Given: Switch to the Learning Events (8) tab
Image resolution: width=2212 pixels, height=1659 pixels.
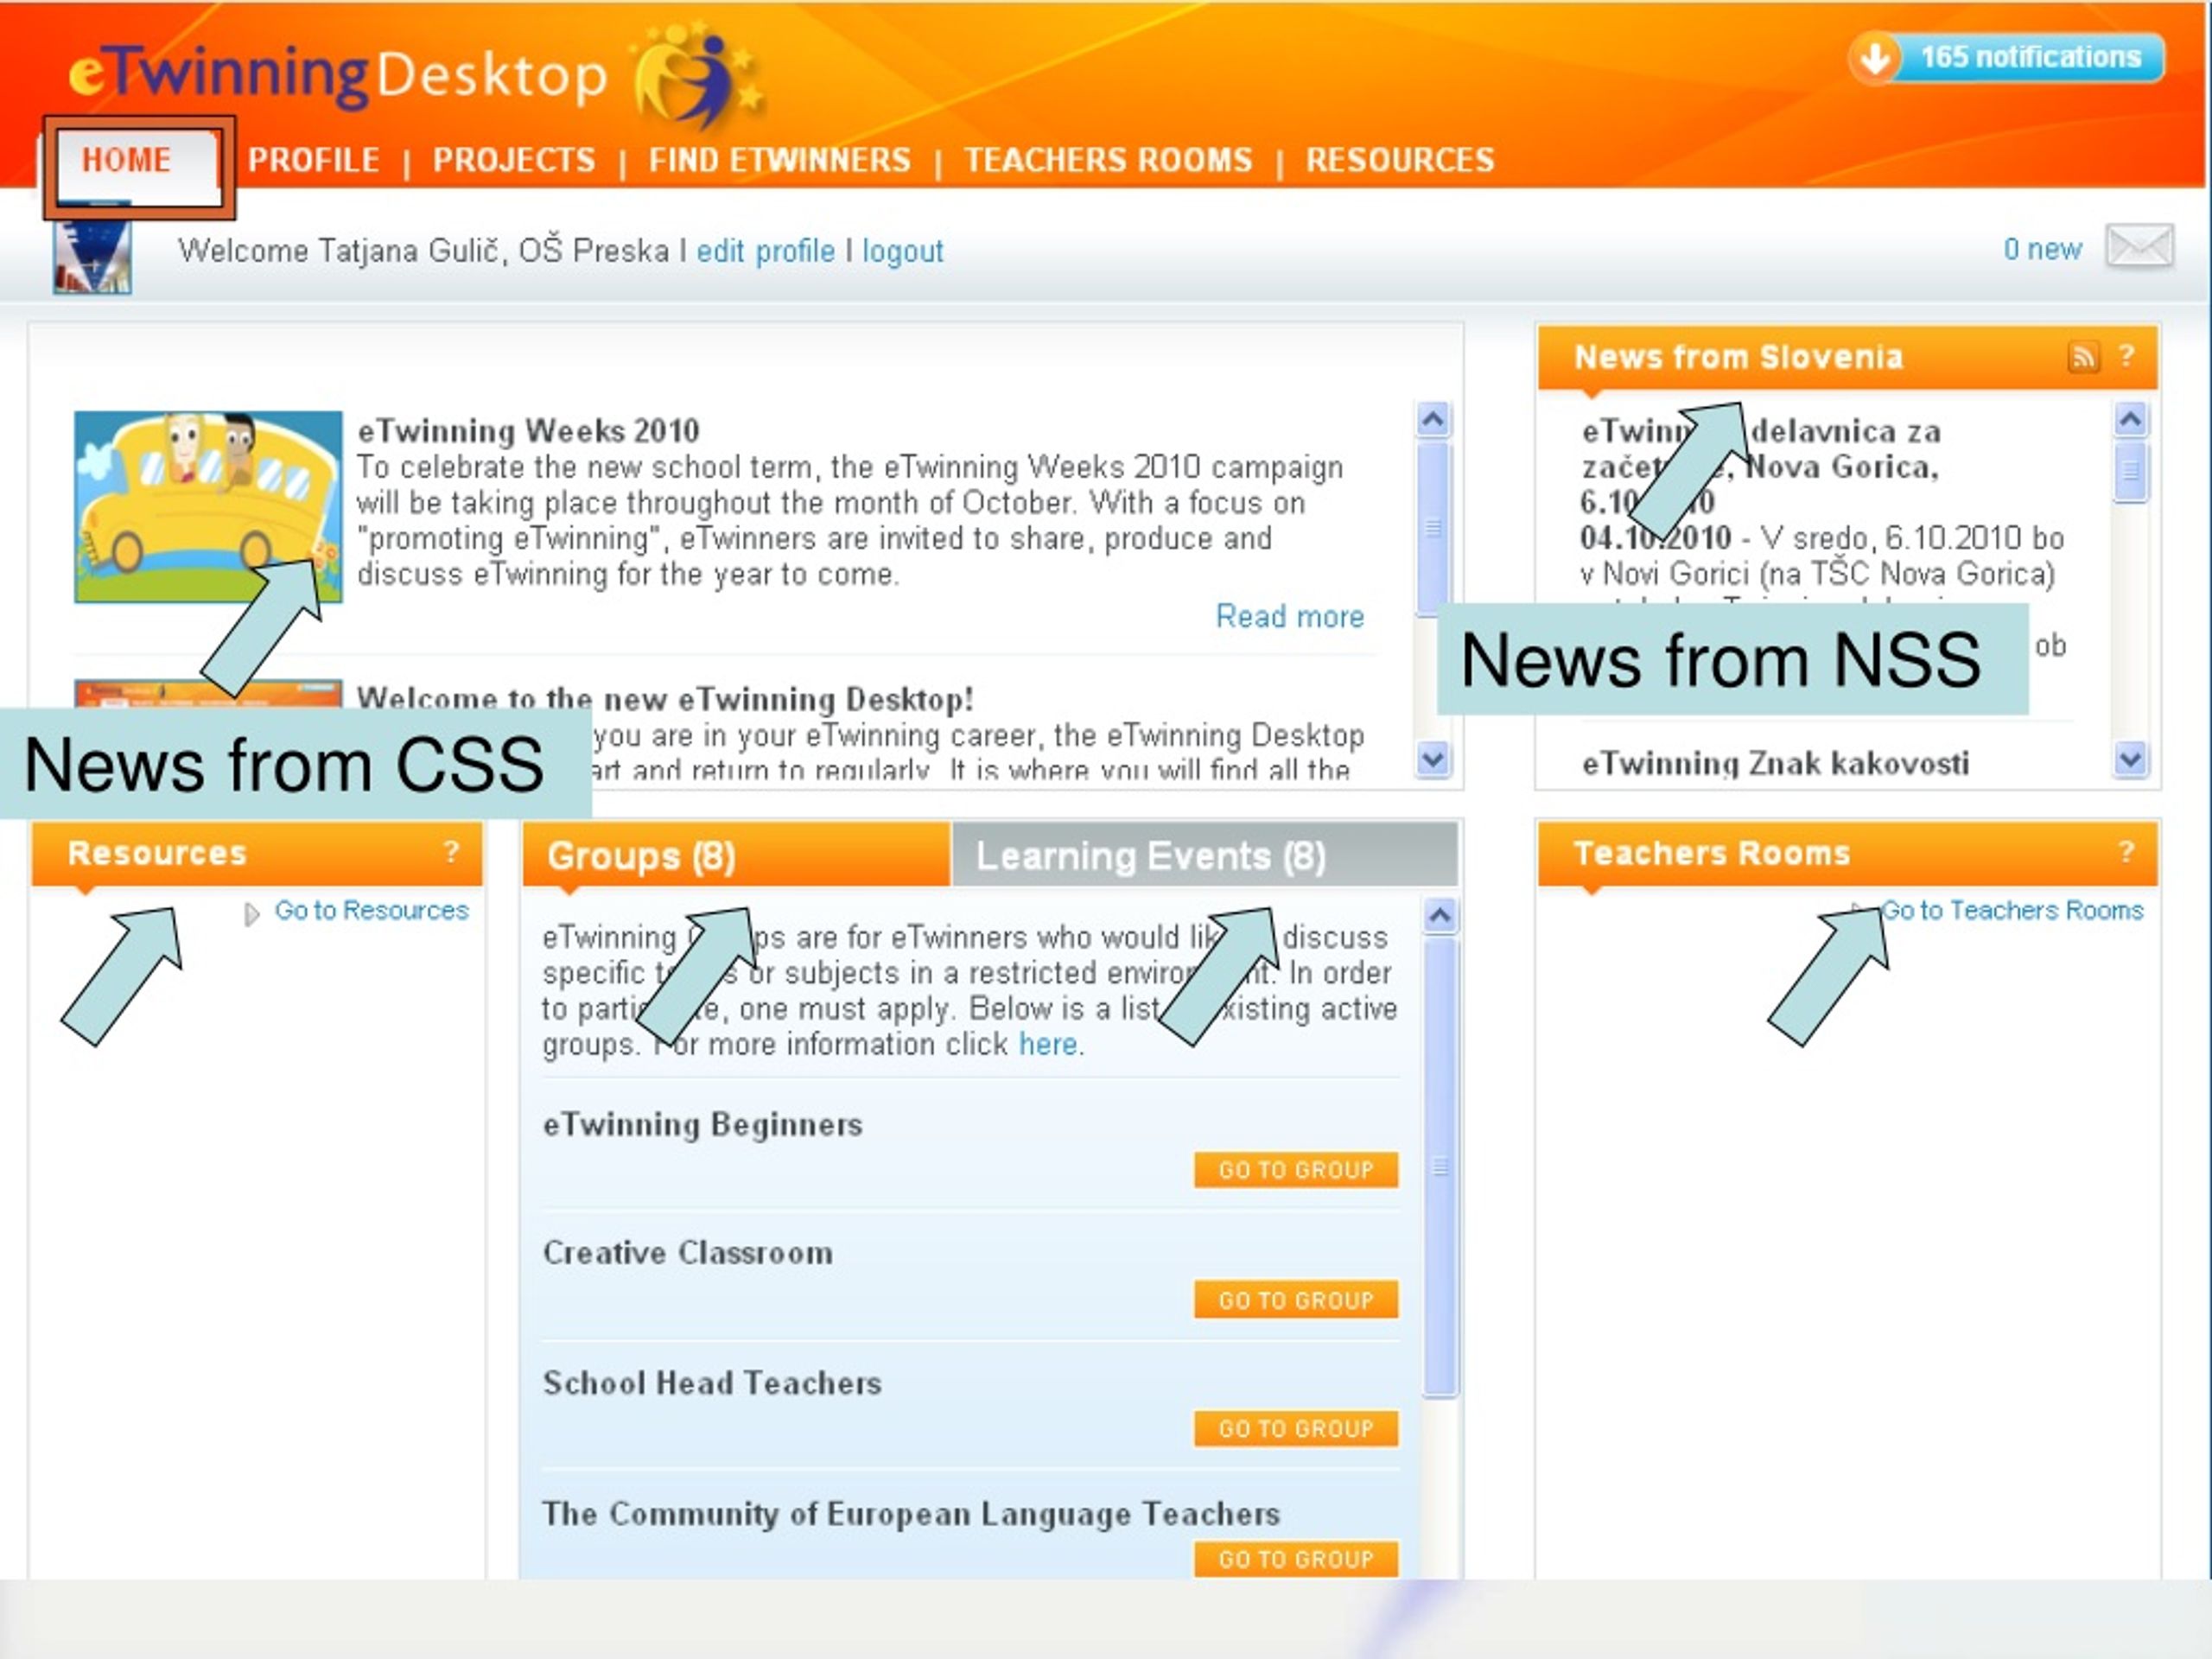Looking at the screenshot, I should (x=1204, y=855).
